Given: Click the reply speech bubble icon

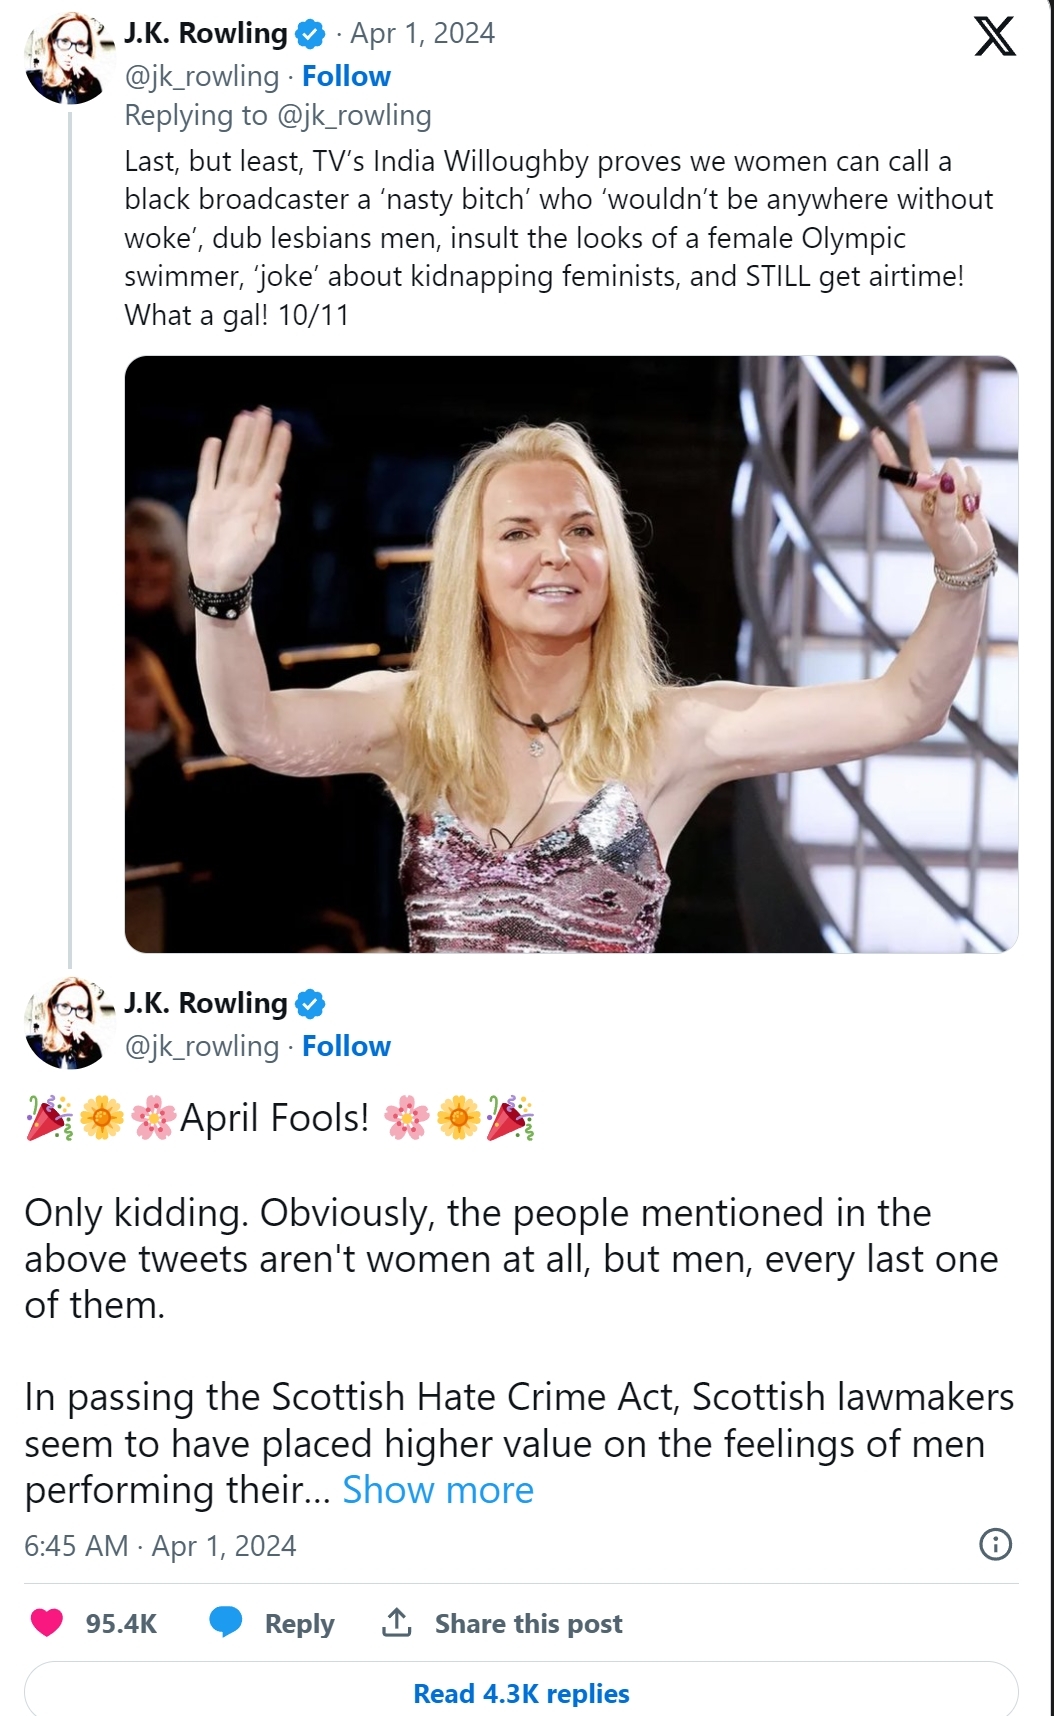Looking at the screenshot, I should [x=226, y=1622].
